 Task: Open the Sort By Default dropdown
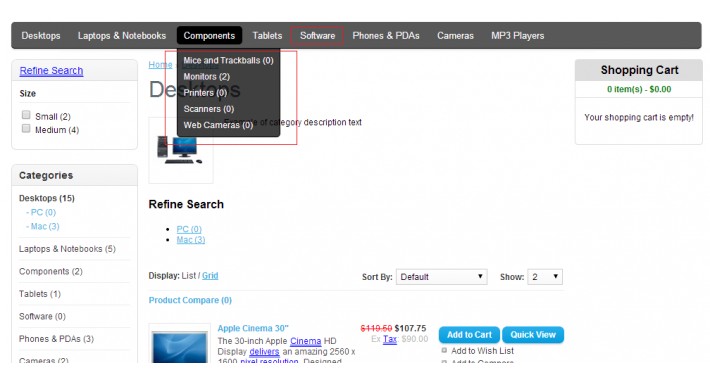coord(441,277)
